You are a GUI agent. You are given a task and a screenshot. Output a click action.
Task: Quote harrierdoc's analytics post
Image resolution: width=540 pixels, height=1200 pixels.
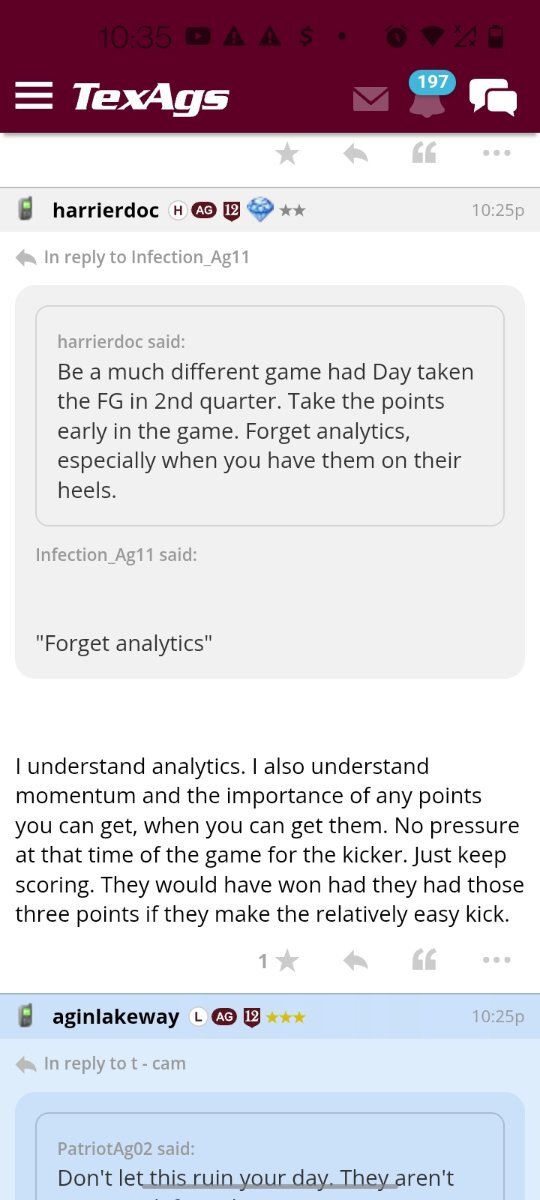425,961
